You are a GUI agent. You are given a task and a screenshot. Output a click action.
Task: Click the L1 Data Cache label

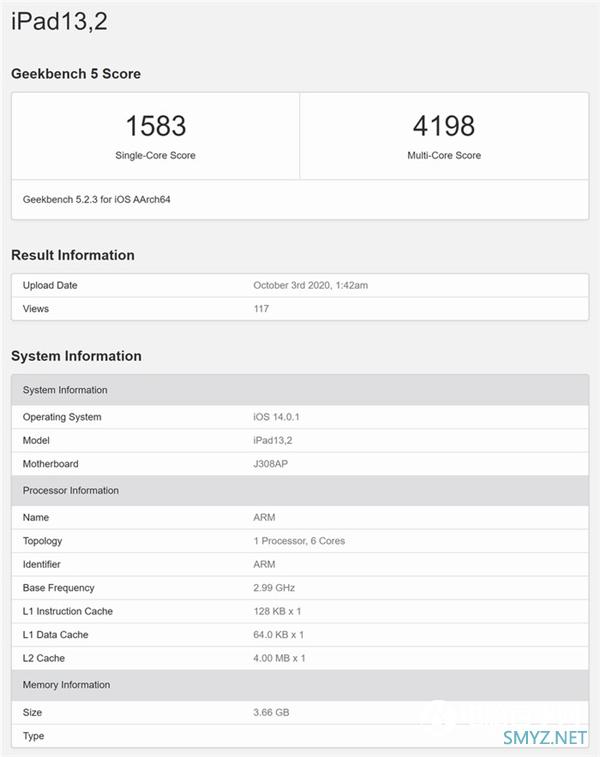pos(56,635)
